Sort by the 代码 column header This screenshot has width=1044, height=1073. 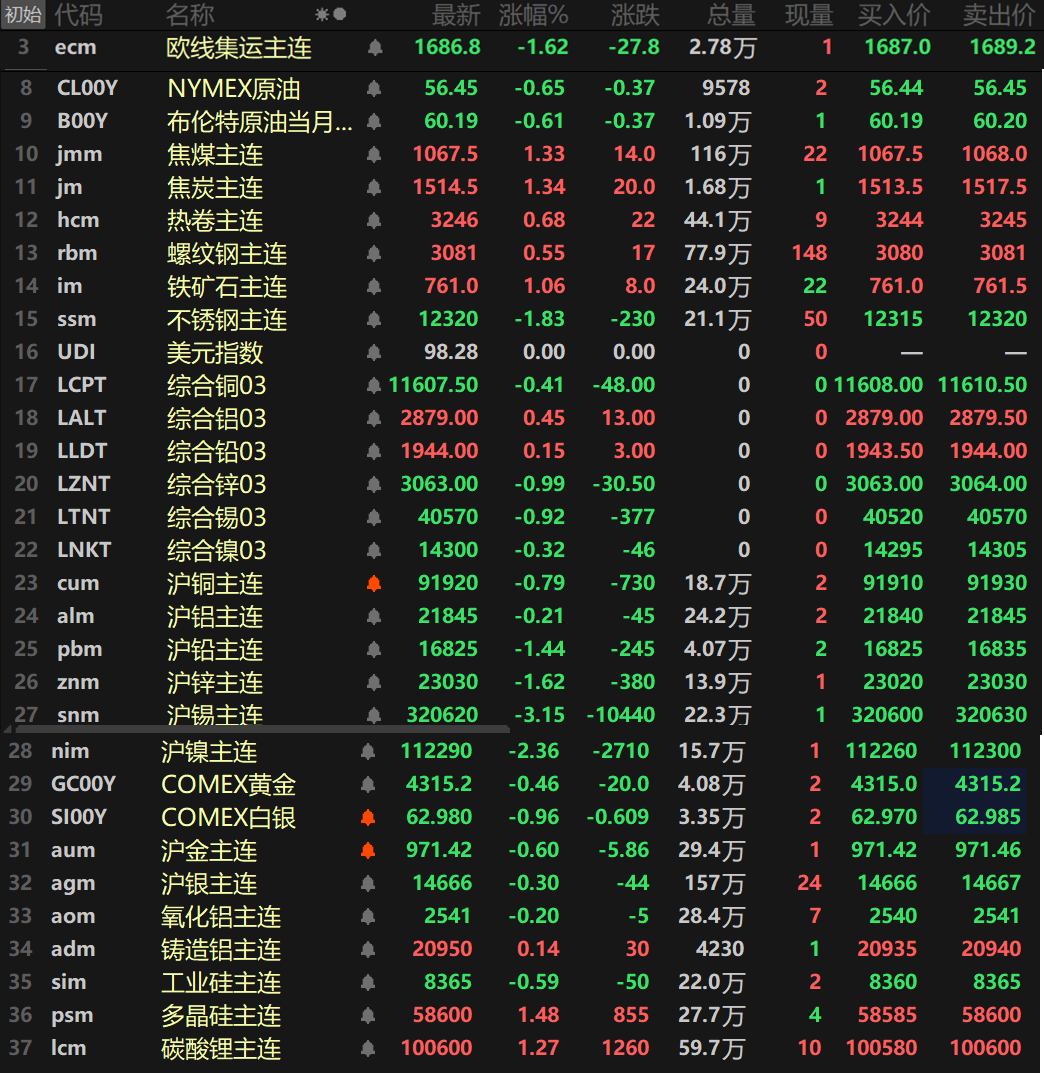tap(78, 14)
